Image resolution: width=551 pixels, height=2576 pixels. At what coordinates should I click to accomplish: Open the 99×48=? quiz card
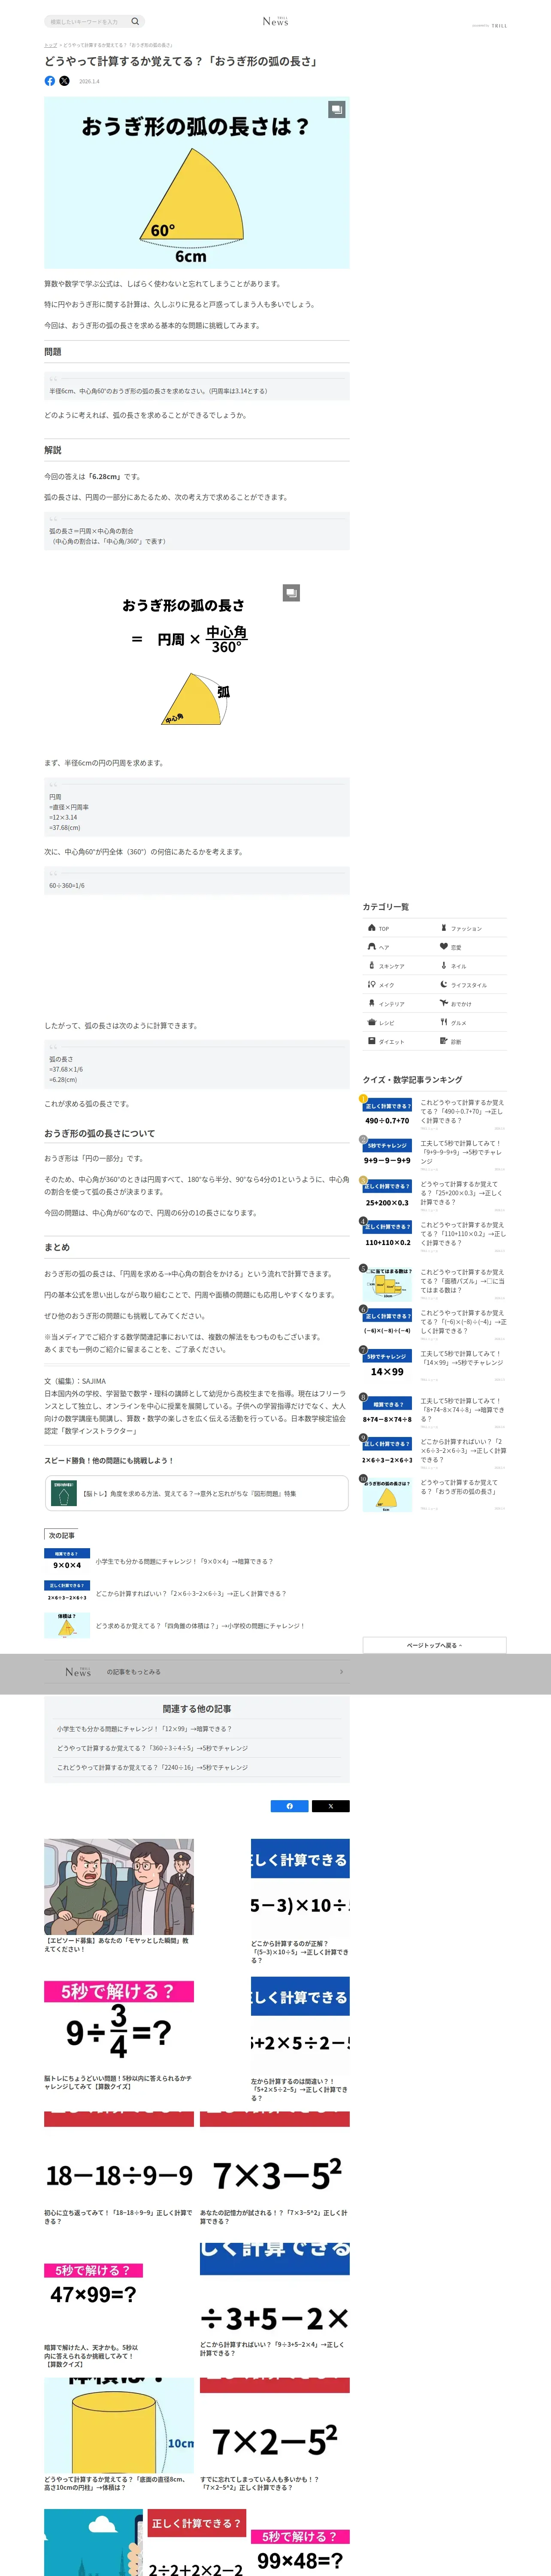(300, 2553)
